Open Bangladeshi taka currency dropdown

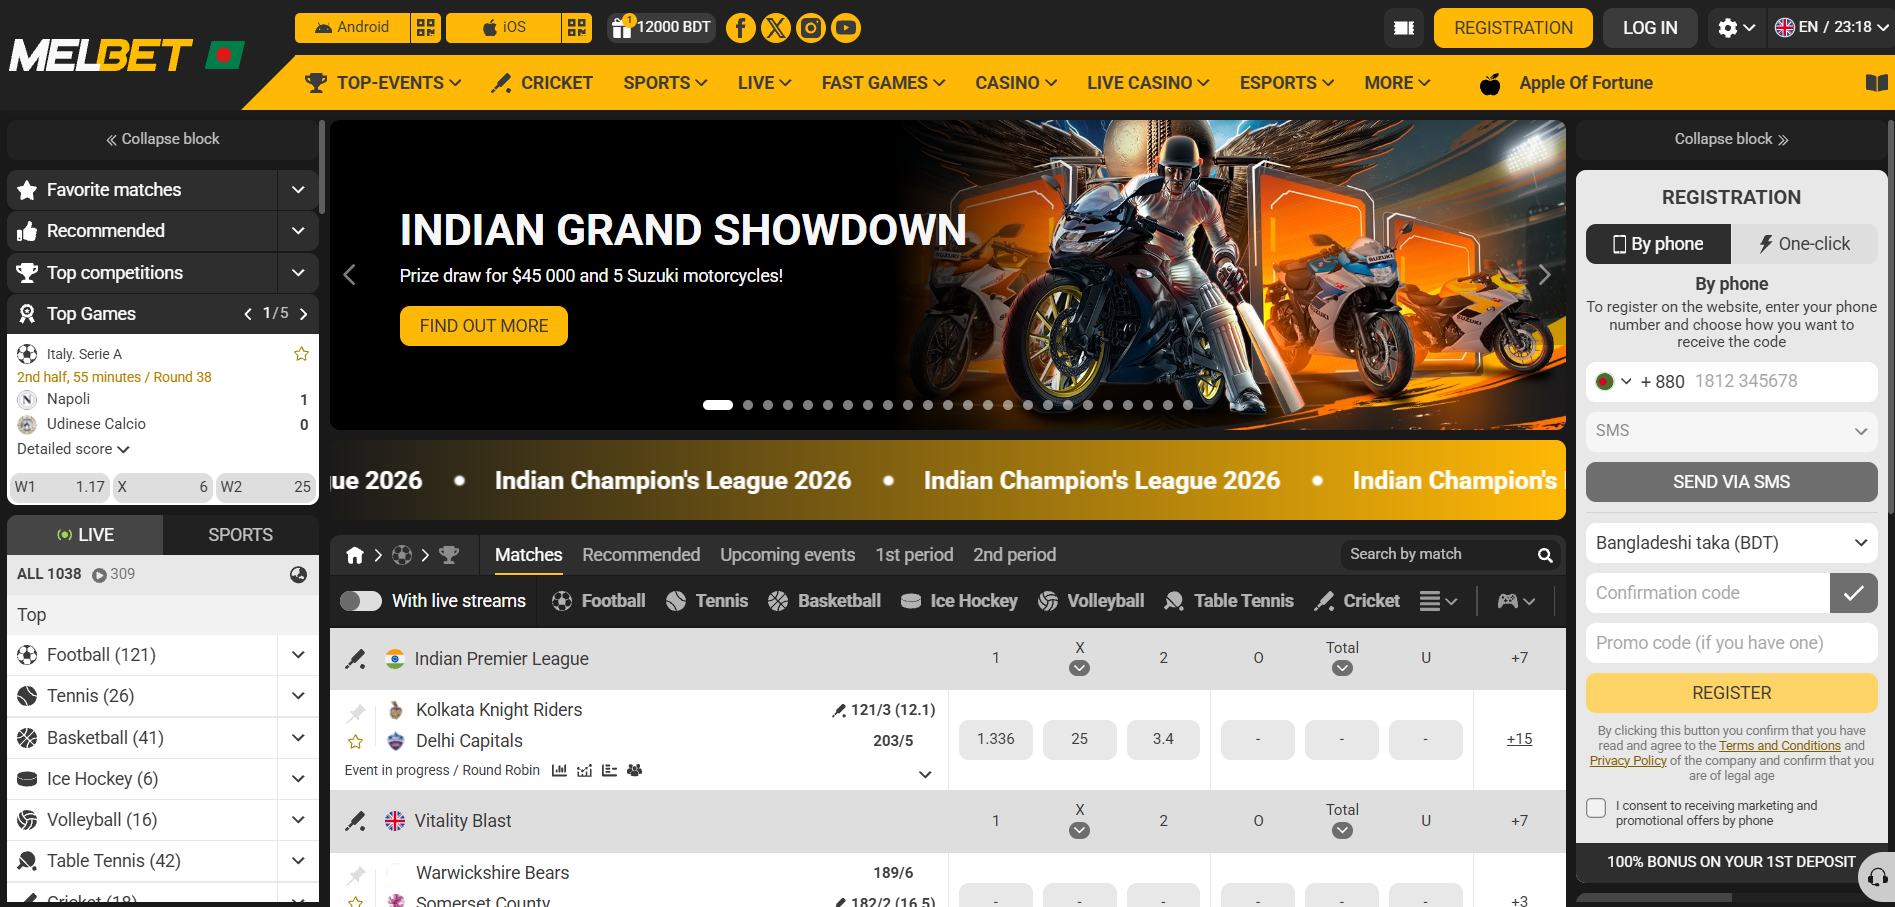1731,543
